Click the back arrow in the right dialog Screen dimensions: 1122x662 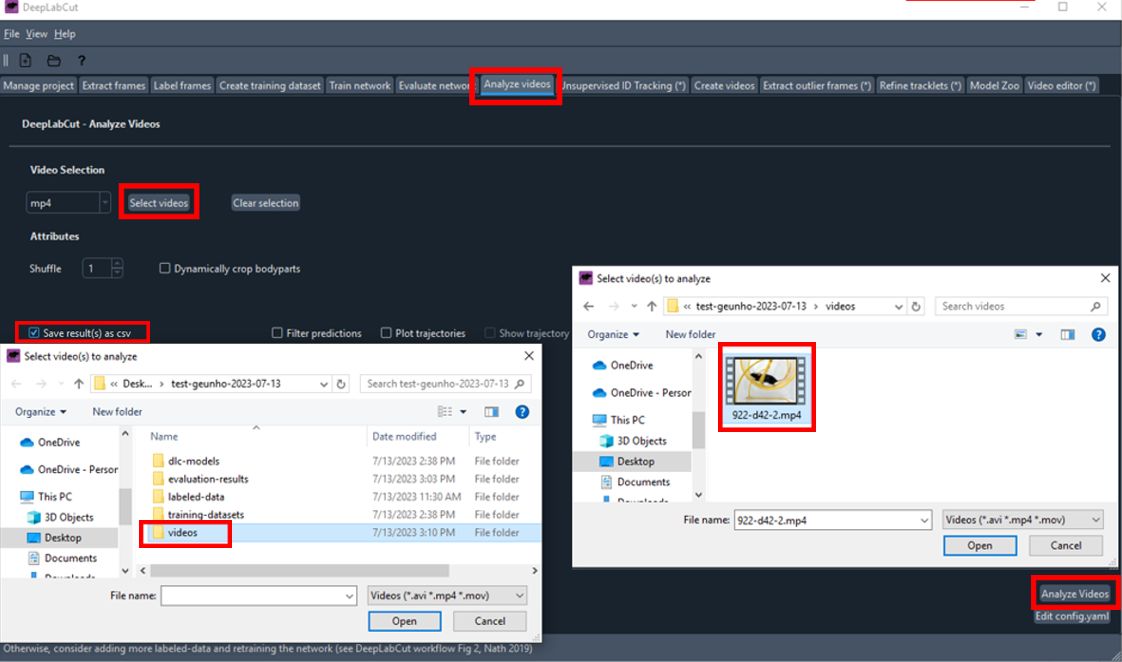(x=588, y=306)
